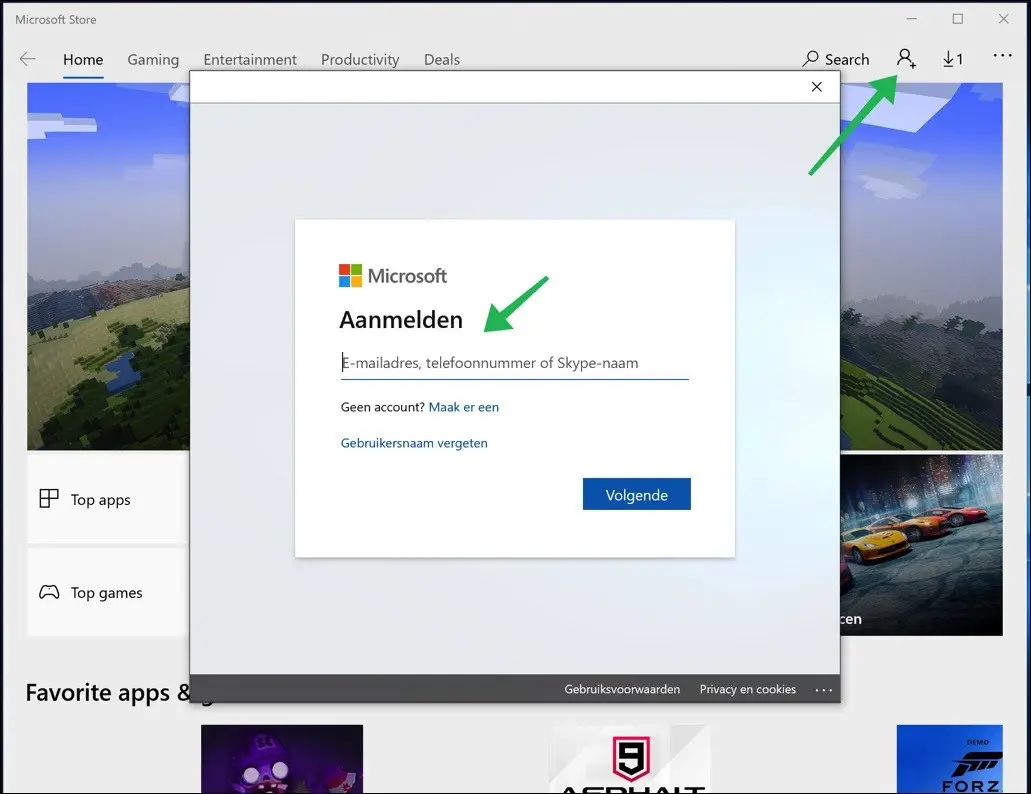Click the Minecraft hero banner on left

[x=108, y=266]
